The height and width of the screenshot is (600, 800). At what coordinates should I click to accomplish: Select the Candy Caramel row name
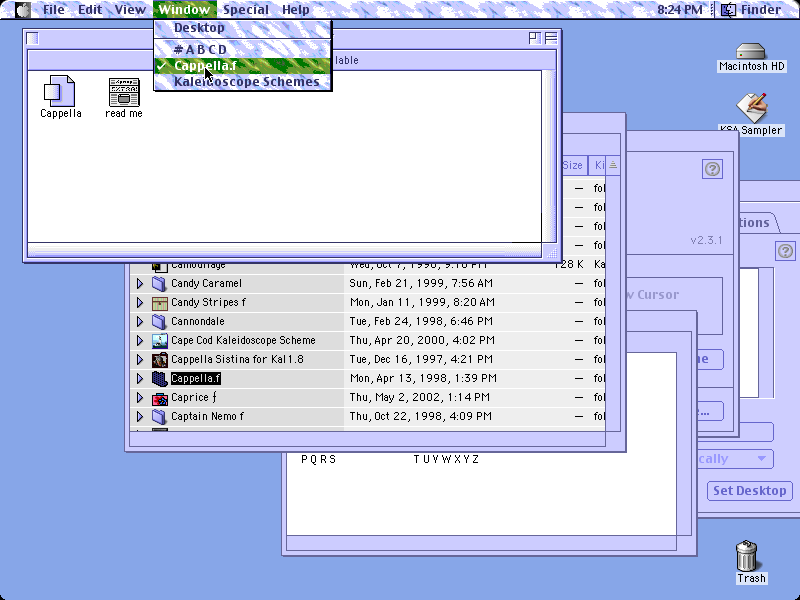point(206,283)
